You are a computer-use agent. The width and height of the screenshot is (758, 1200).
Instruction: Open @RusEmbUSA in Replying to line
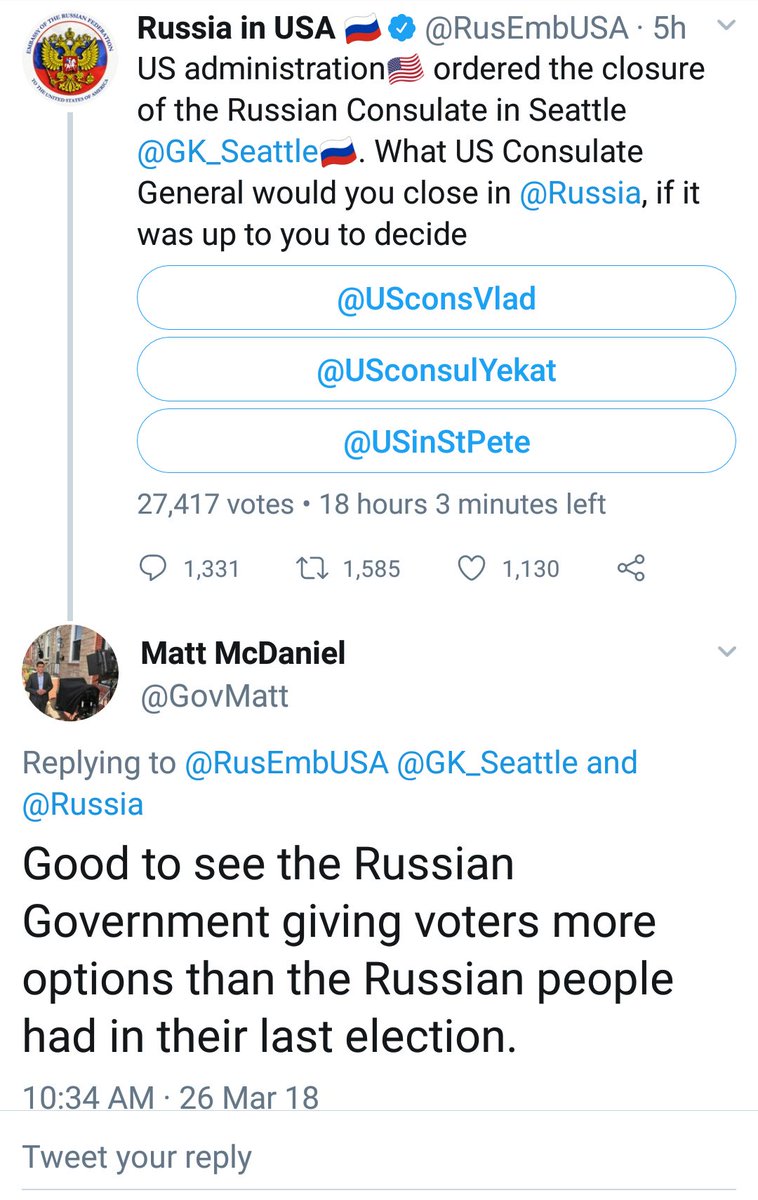pos(286,763)
